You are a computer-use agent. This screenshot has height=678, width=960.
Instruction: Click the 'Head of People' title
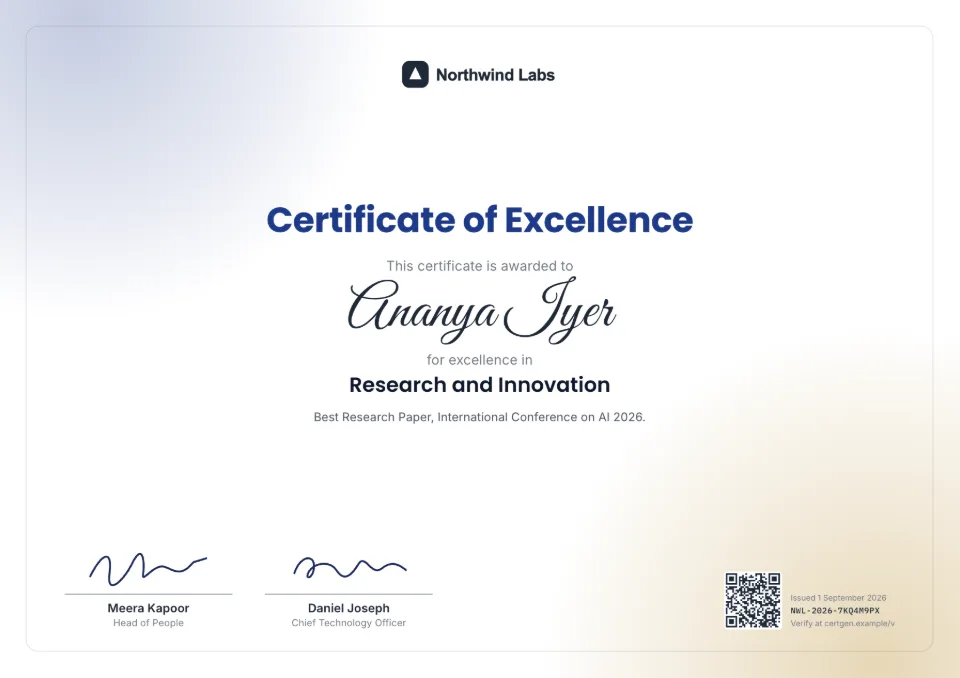(x=148, y=623)
